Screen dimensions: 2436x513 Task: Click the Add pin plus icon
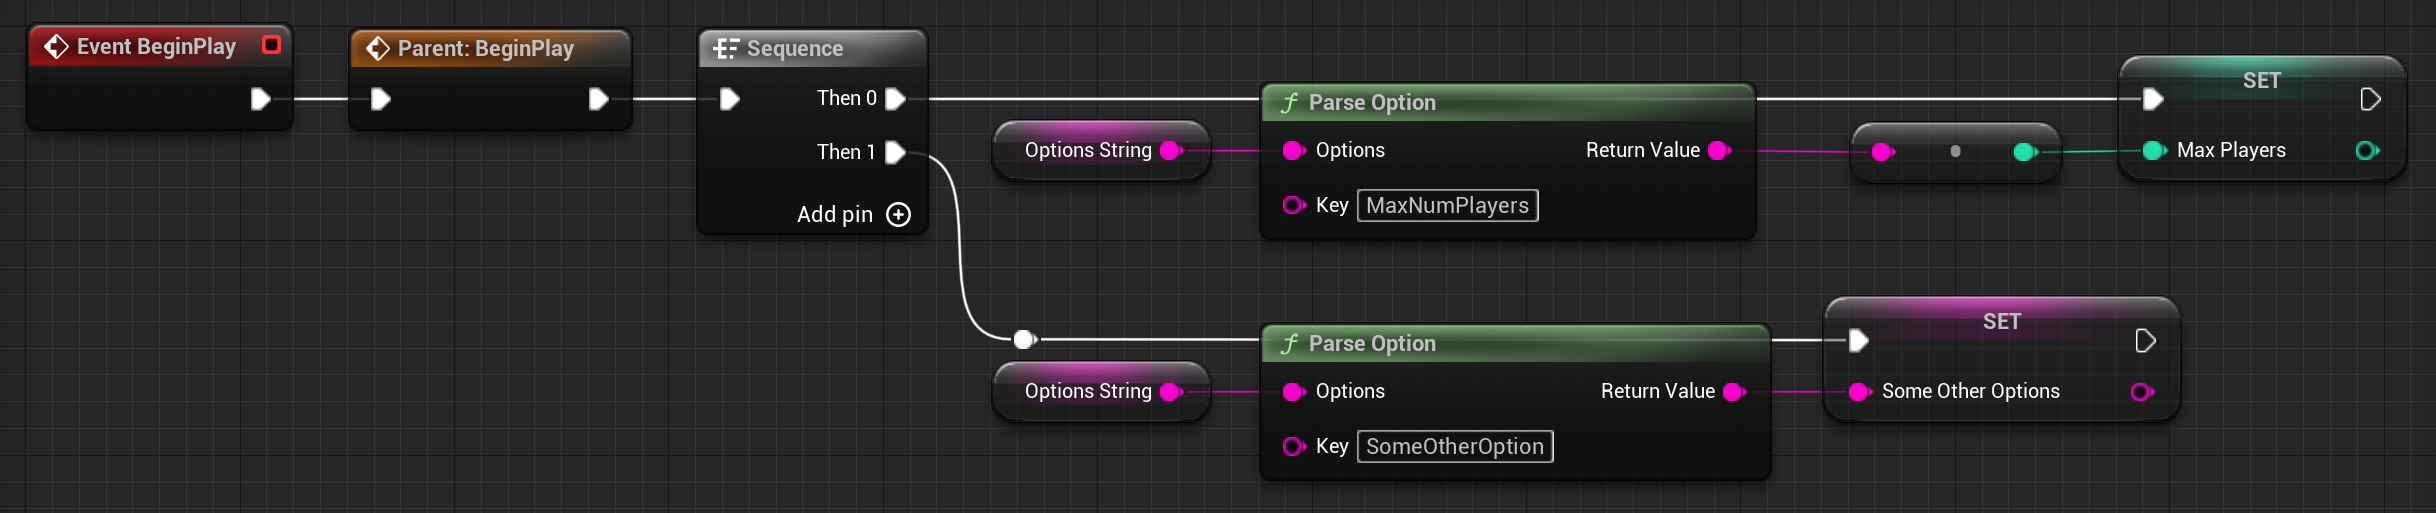click(899, 215)
